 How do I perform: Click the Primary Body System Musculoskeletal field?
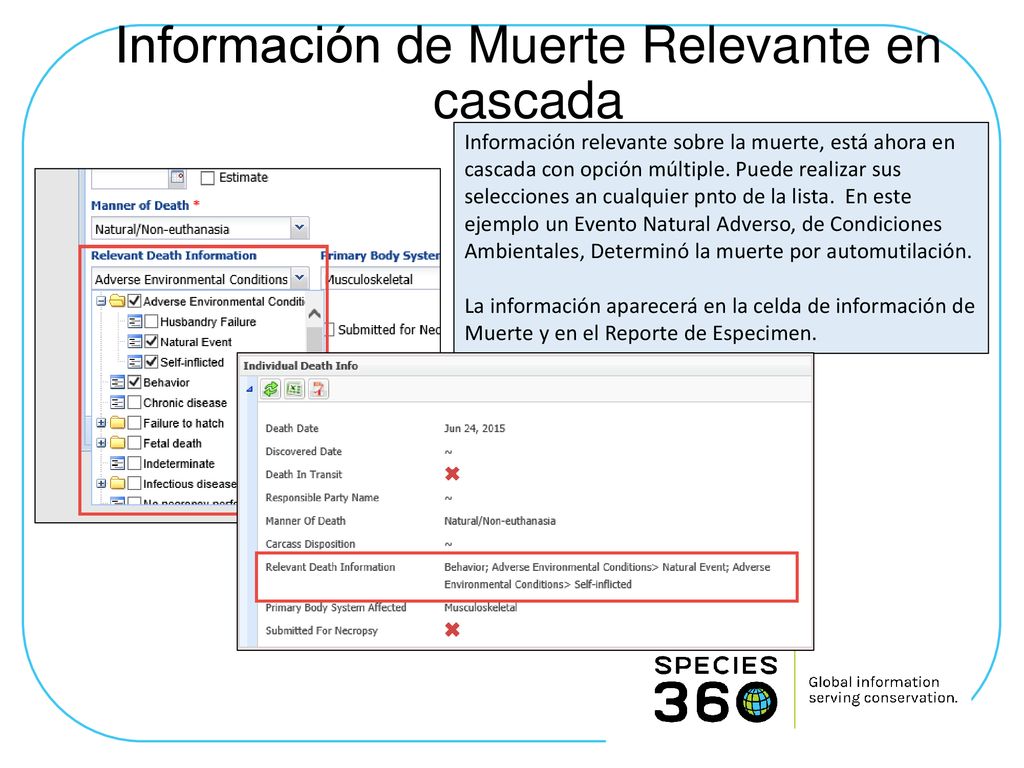point(381,279)
